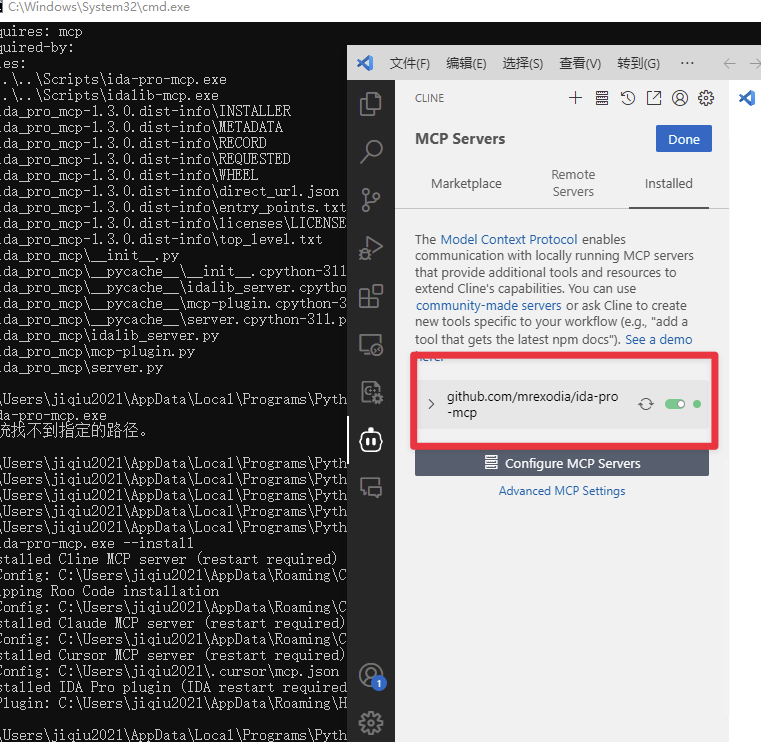Click the green server status dot
The width and height of the screenshot is (761, 742).
point(697,404)
